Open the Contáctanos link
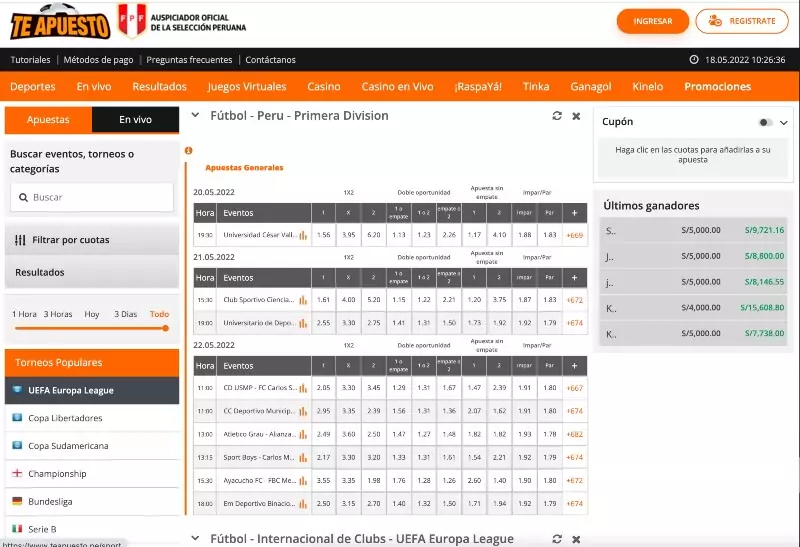 point(270,60)
